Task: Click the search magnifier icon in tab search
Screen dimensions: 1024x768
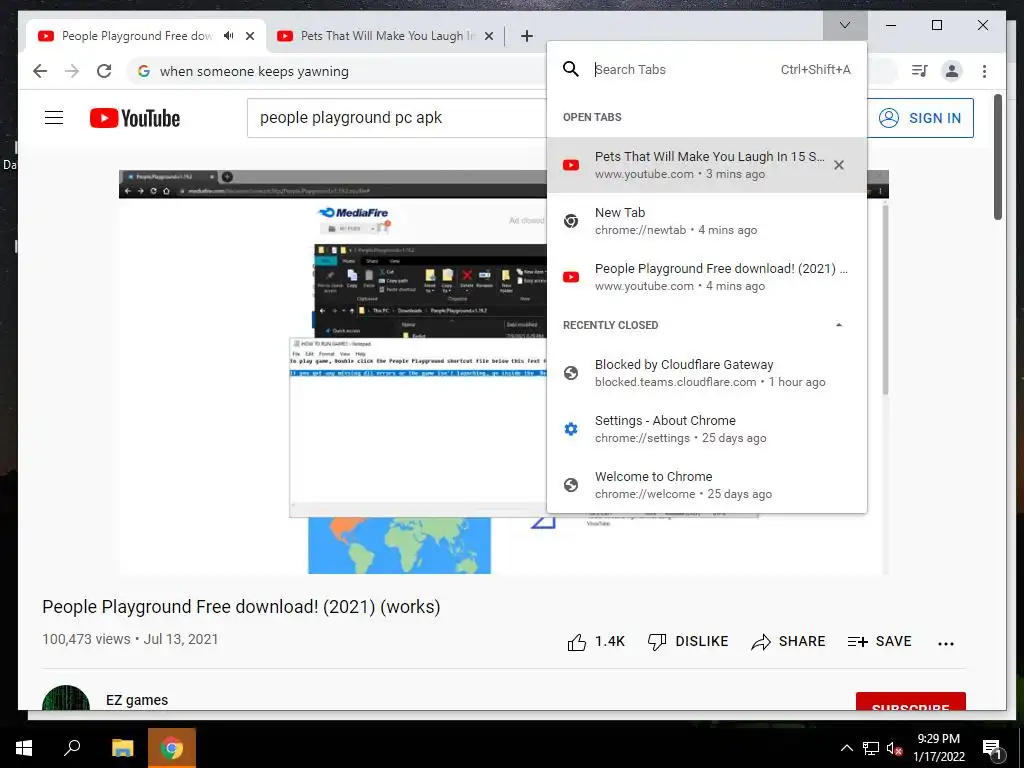Action: point(571,69)
